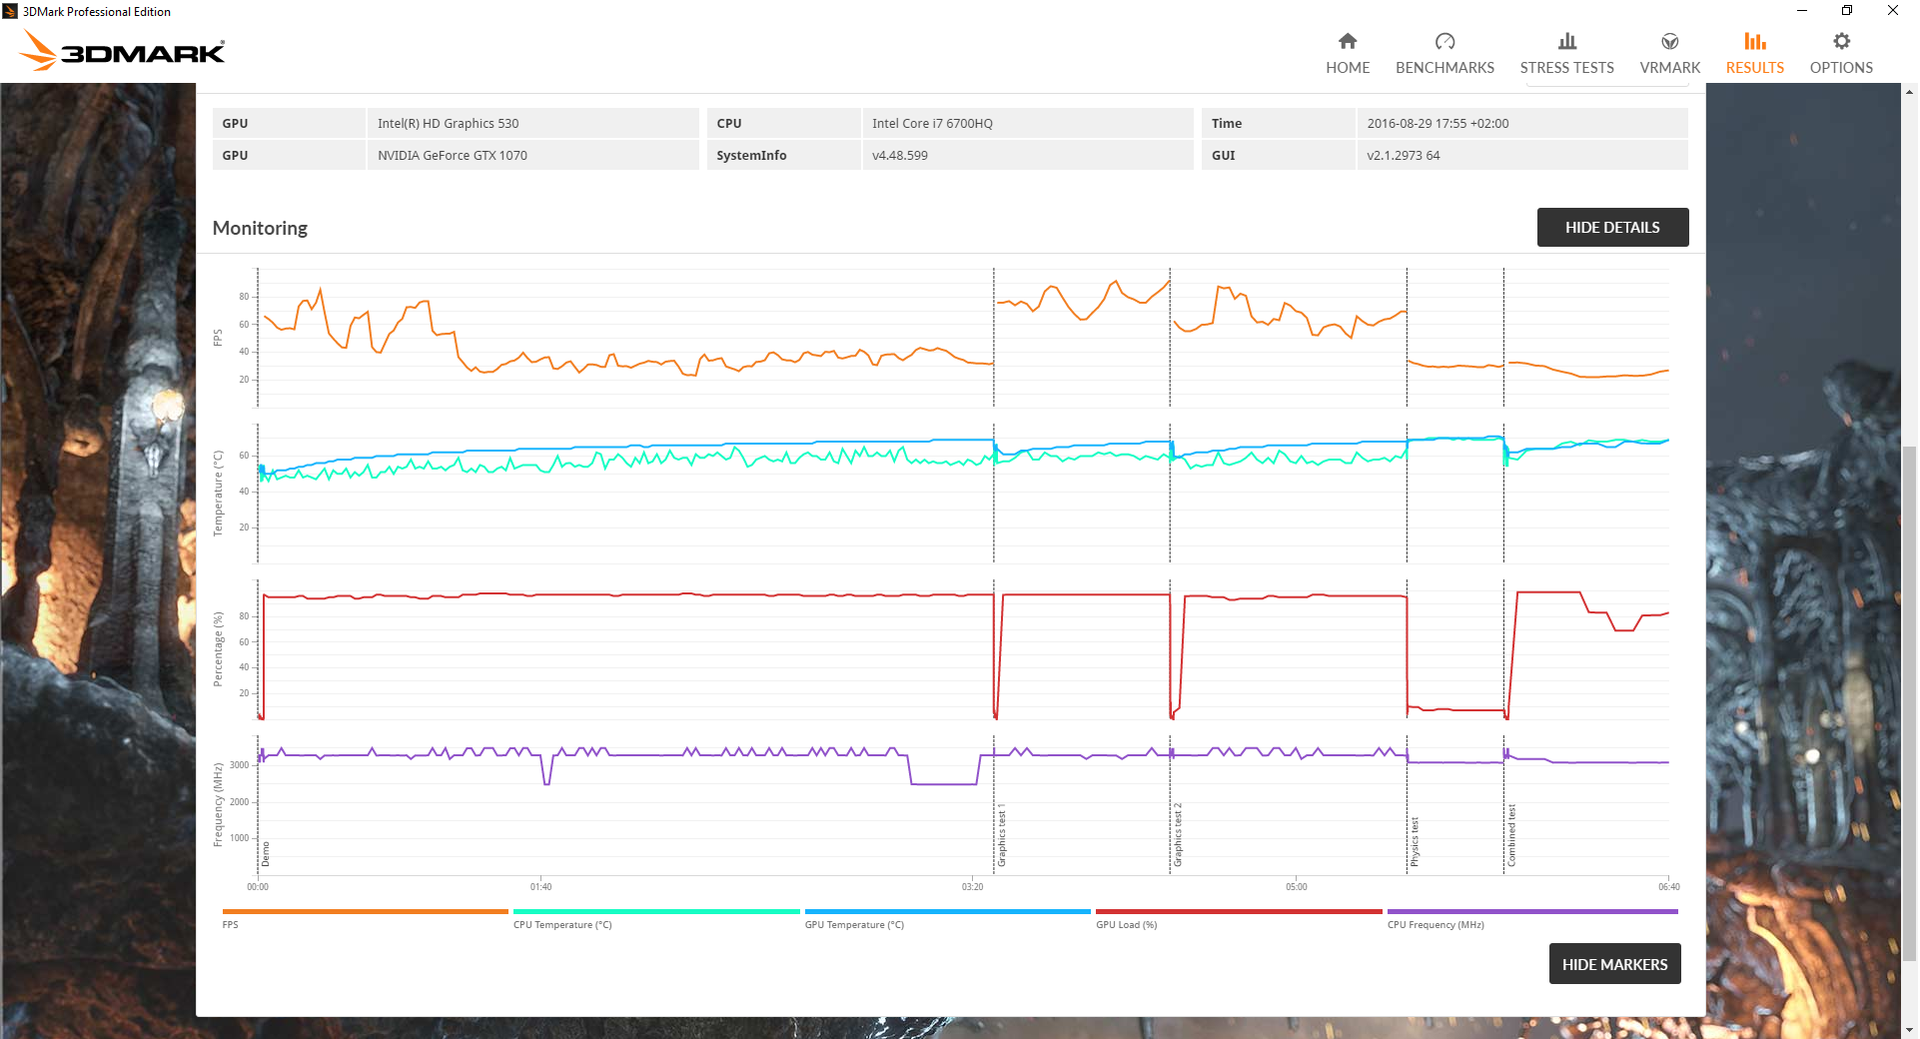The height and width of the screenshot is (1039, 1920).
Task: Select the SystemInfo v4.48.599 value
Action: click(x=899, y=155)
